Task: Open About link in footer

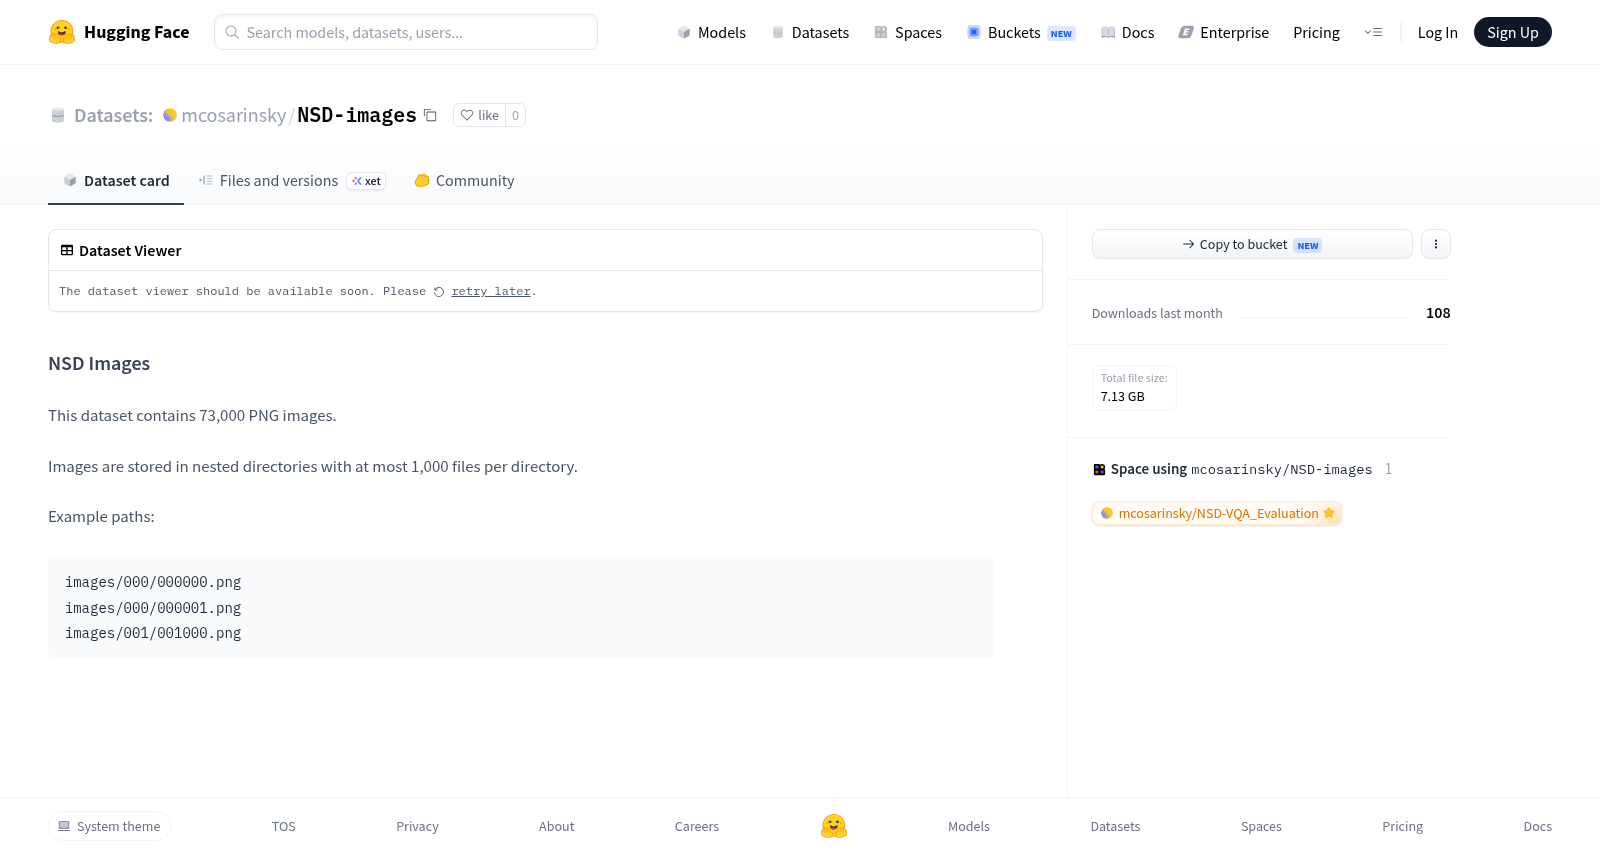Action: [x=557, y=826]
